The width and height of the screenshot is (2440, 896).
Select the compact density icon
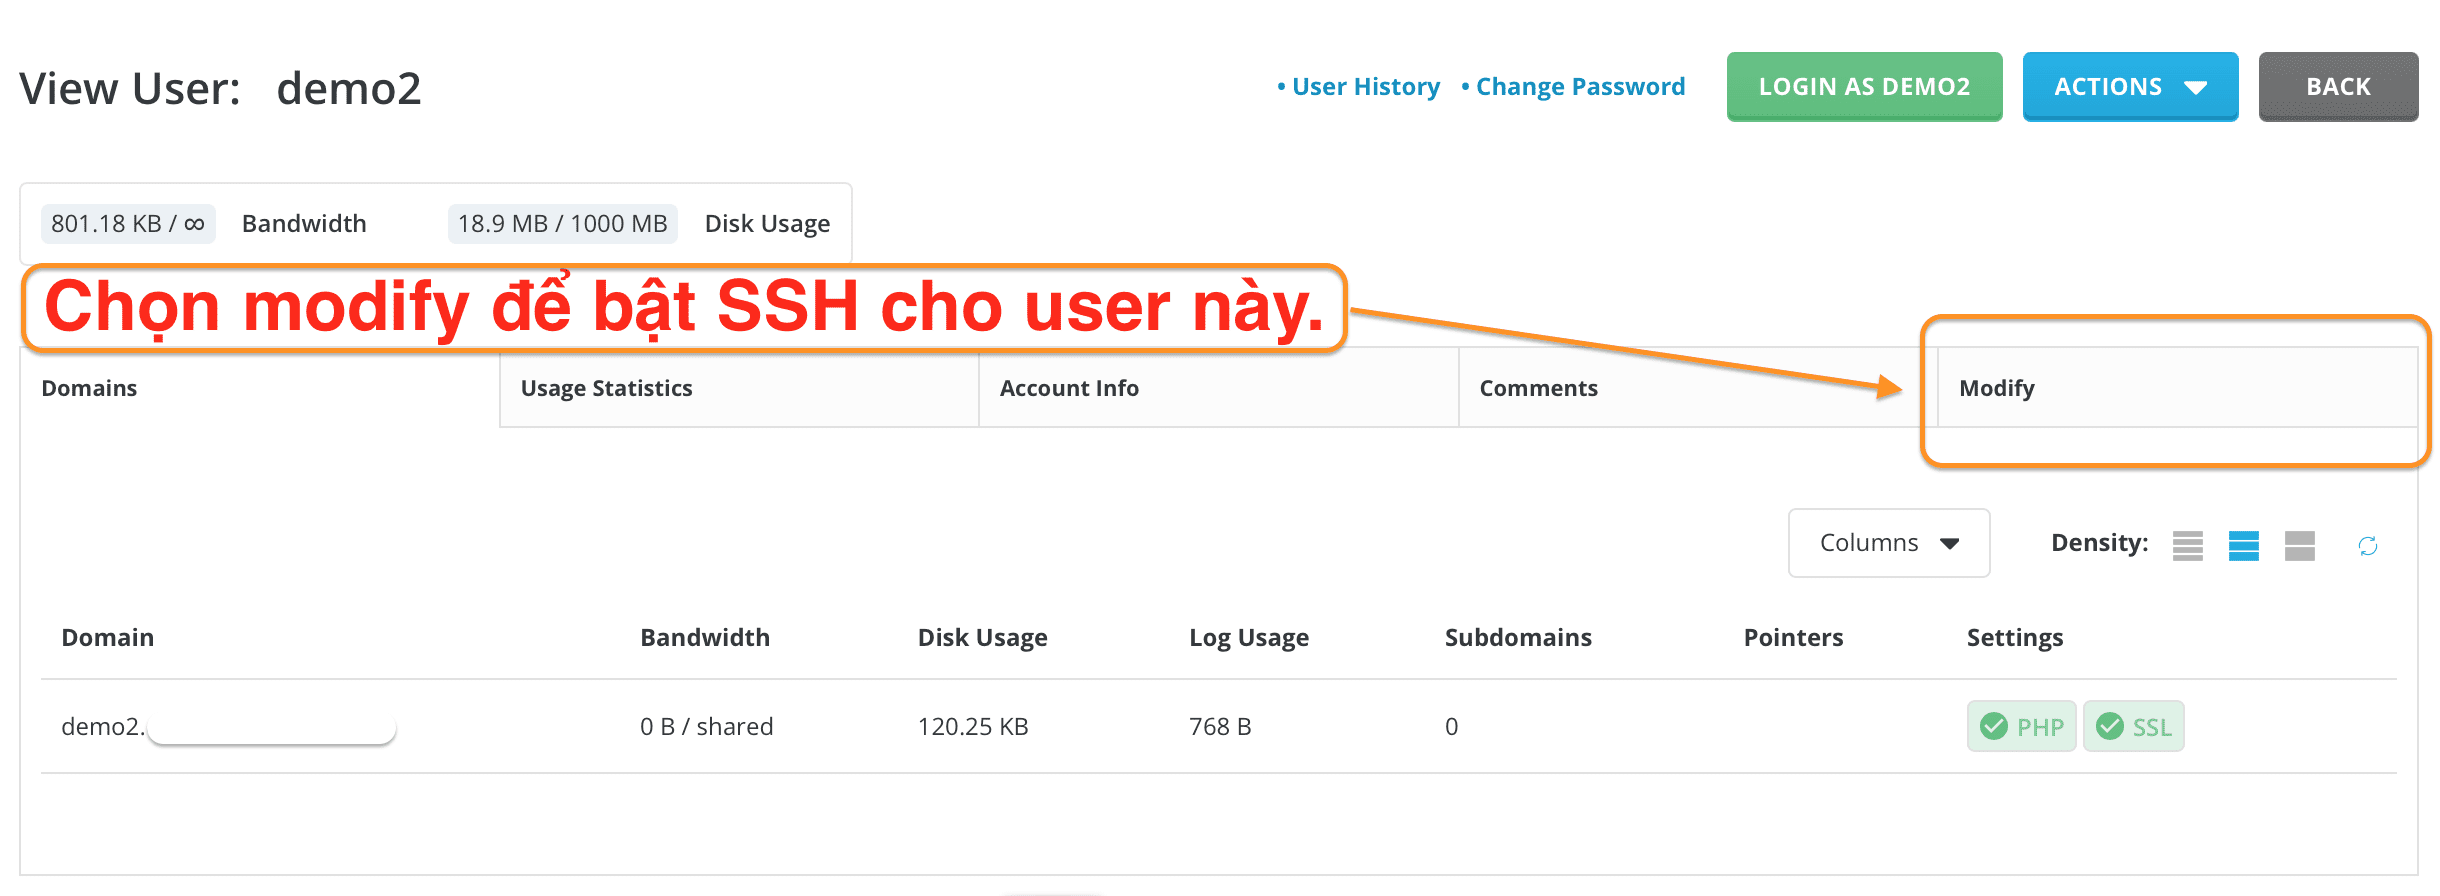pyautogui.click(x=2187, y=545)
